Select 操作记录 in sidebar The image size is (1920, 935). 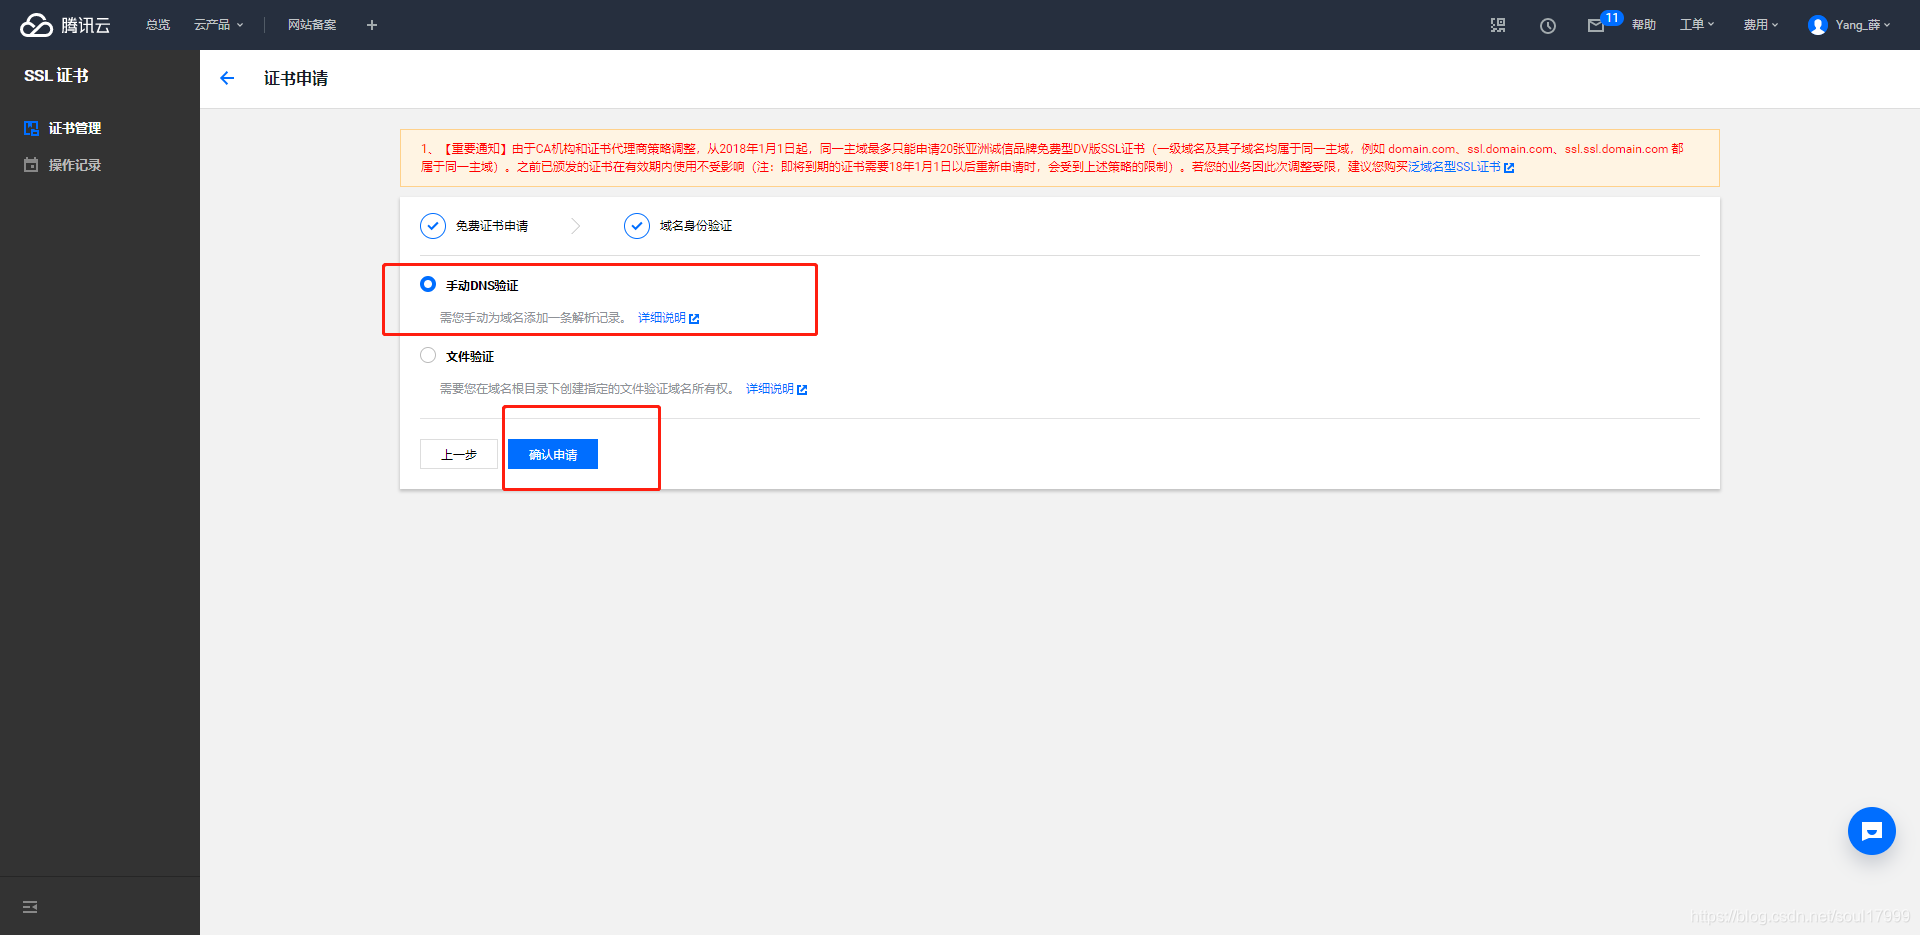point(75,165)
